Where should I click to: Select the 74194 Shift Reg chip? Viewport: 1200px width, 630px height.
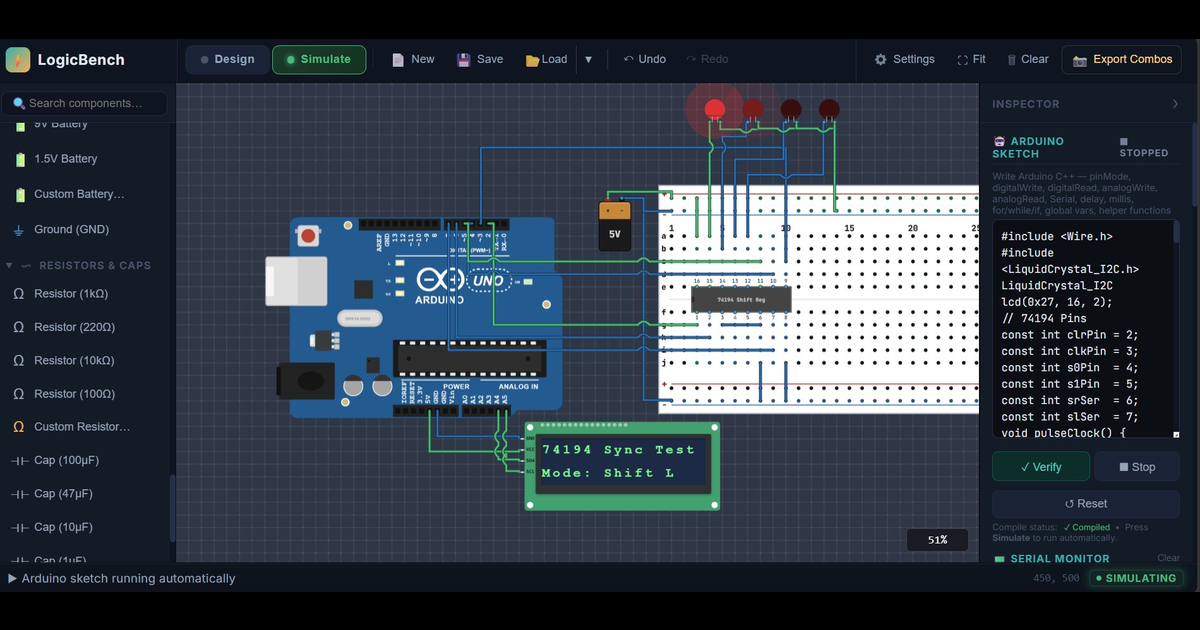click(741, 299)
